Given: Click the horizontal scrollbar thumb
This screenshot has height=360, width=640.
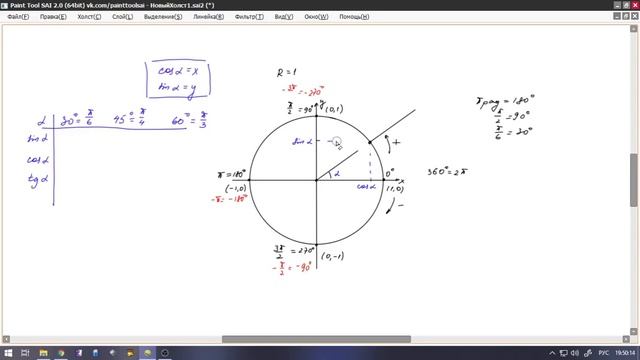Looking at the screenshot, I should tap(316, 339).
